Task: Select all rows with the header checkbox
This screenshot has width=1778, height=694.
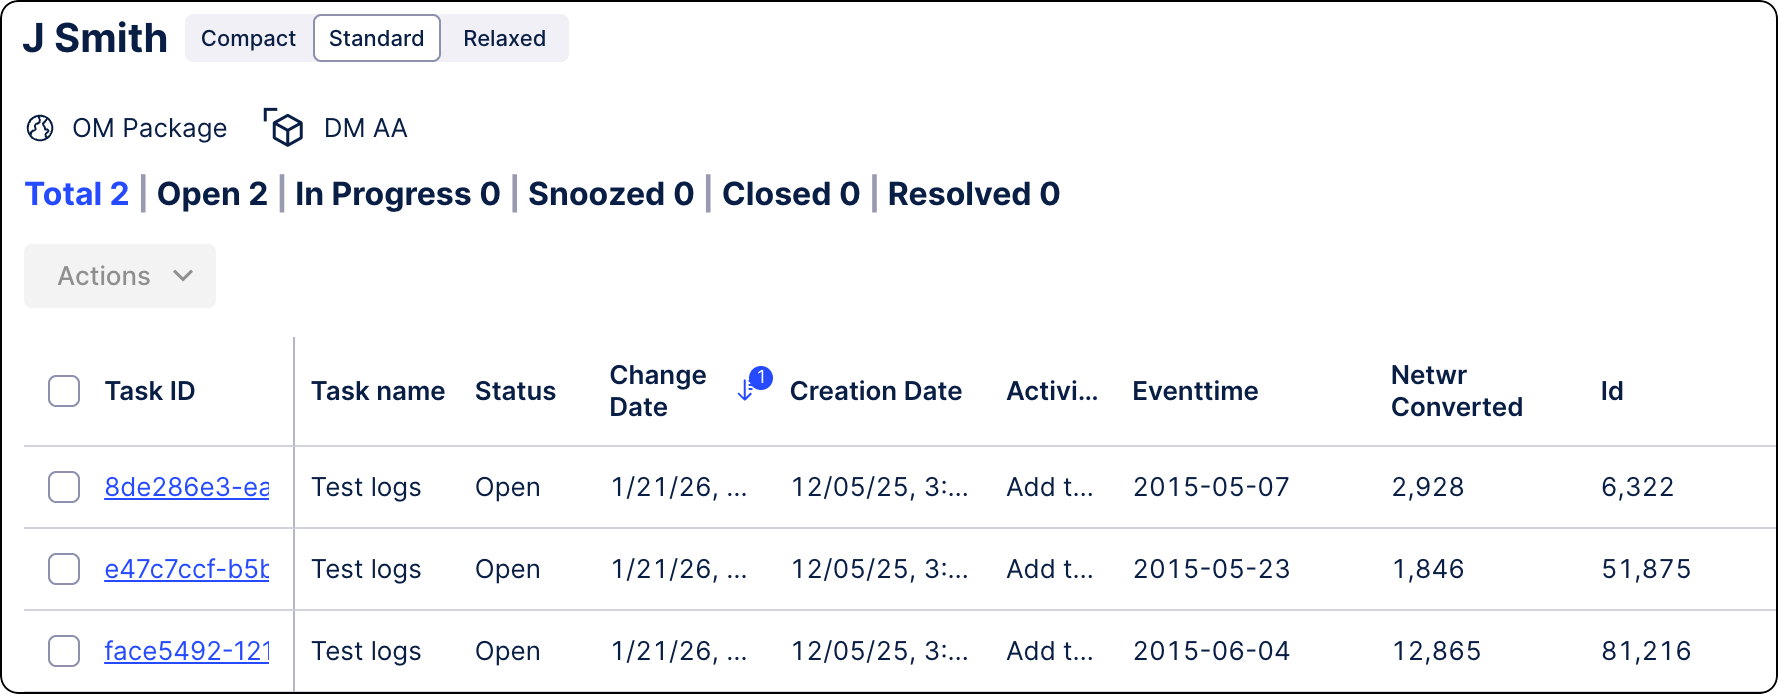Action: 63,391
